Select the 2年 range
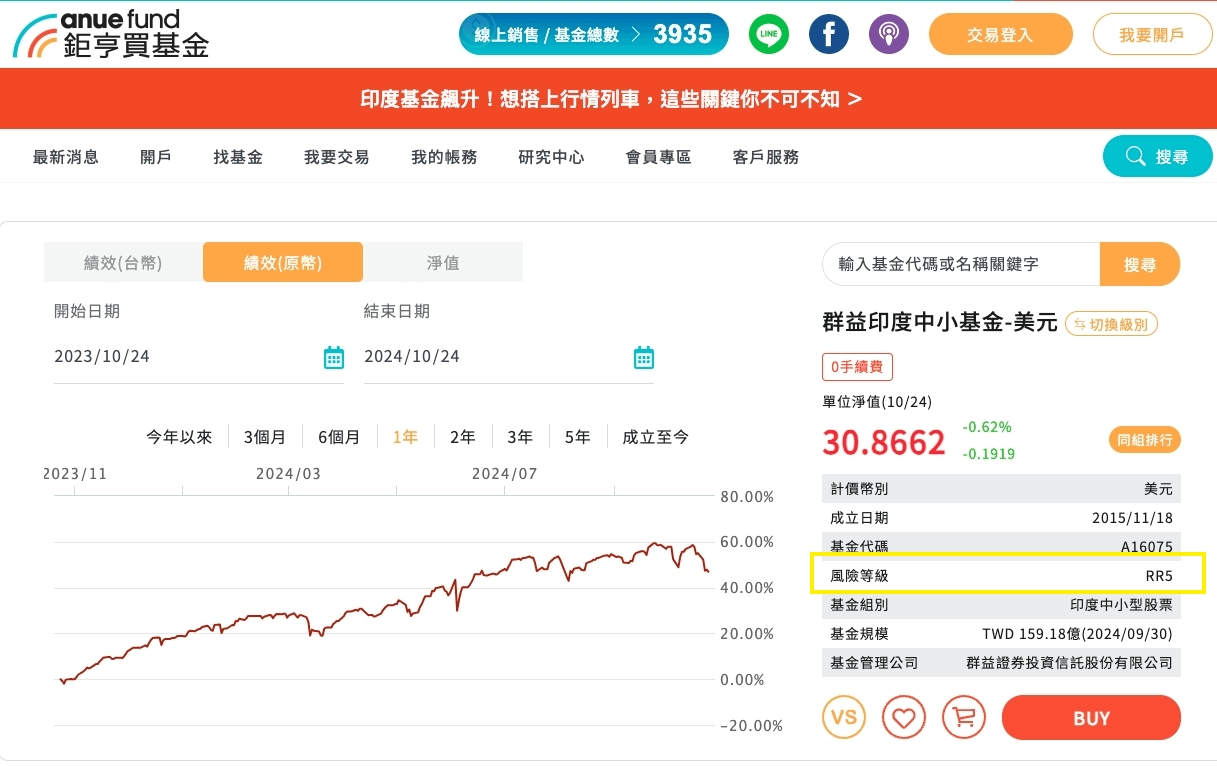The height and width of the screenshot is (766, 1217). (463, 437)
